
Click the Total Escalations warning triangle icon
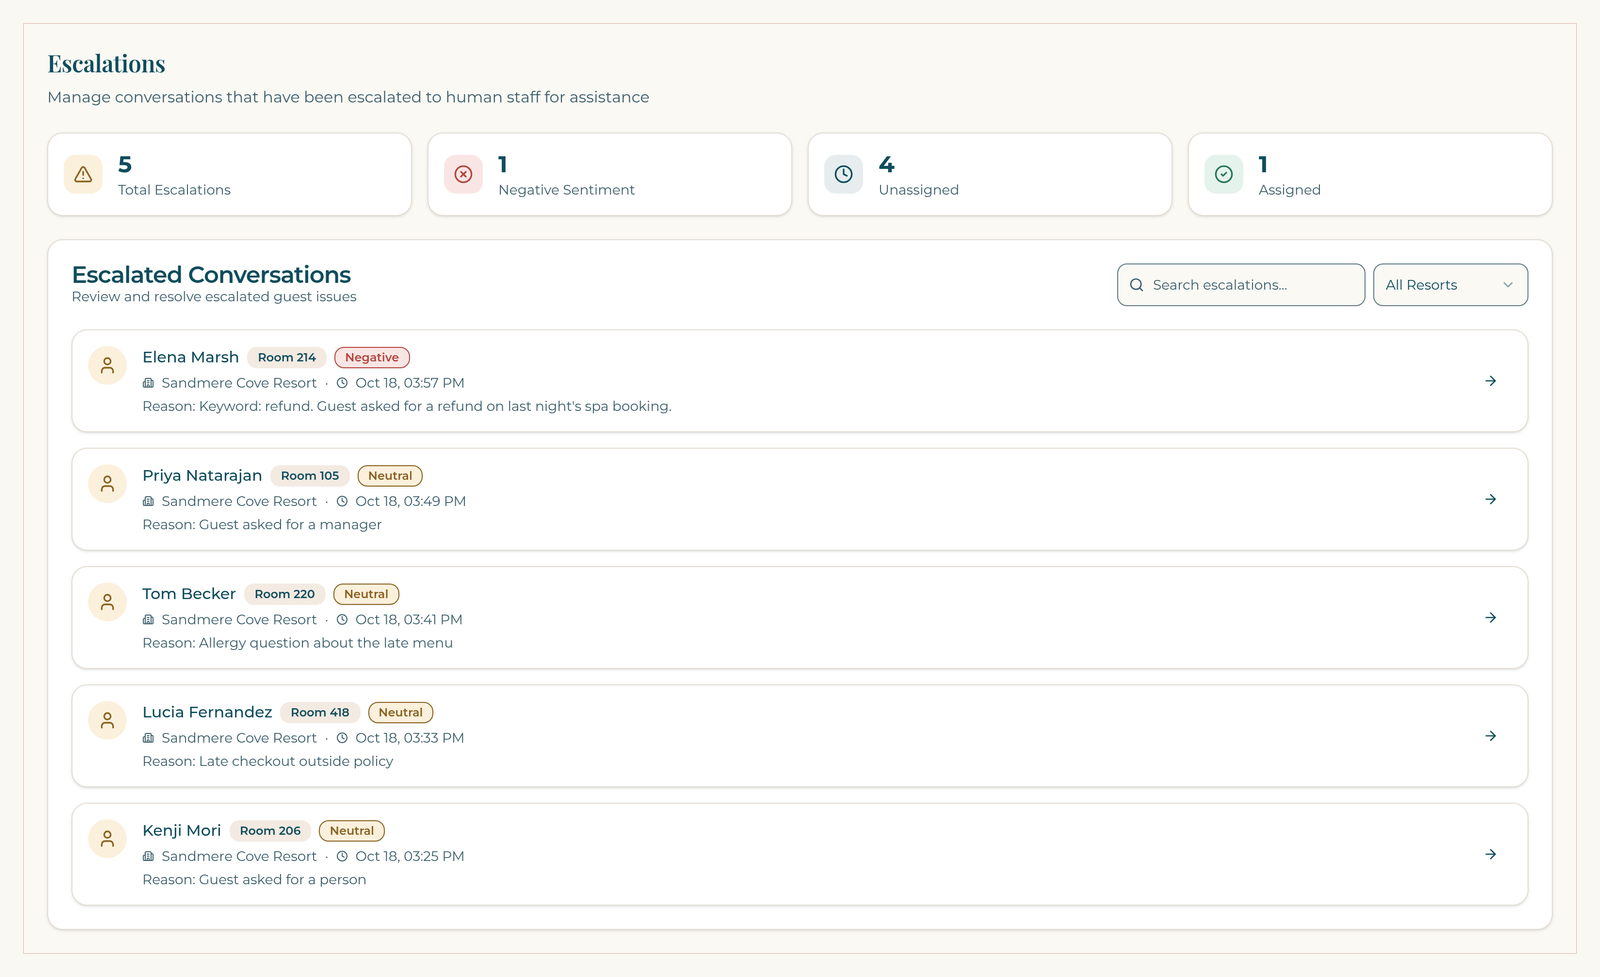pyautogui.click(x=83, y=174)
